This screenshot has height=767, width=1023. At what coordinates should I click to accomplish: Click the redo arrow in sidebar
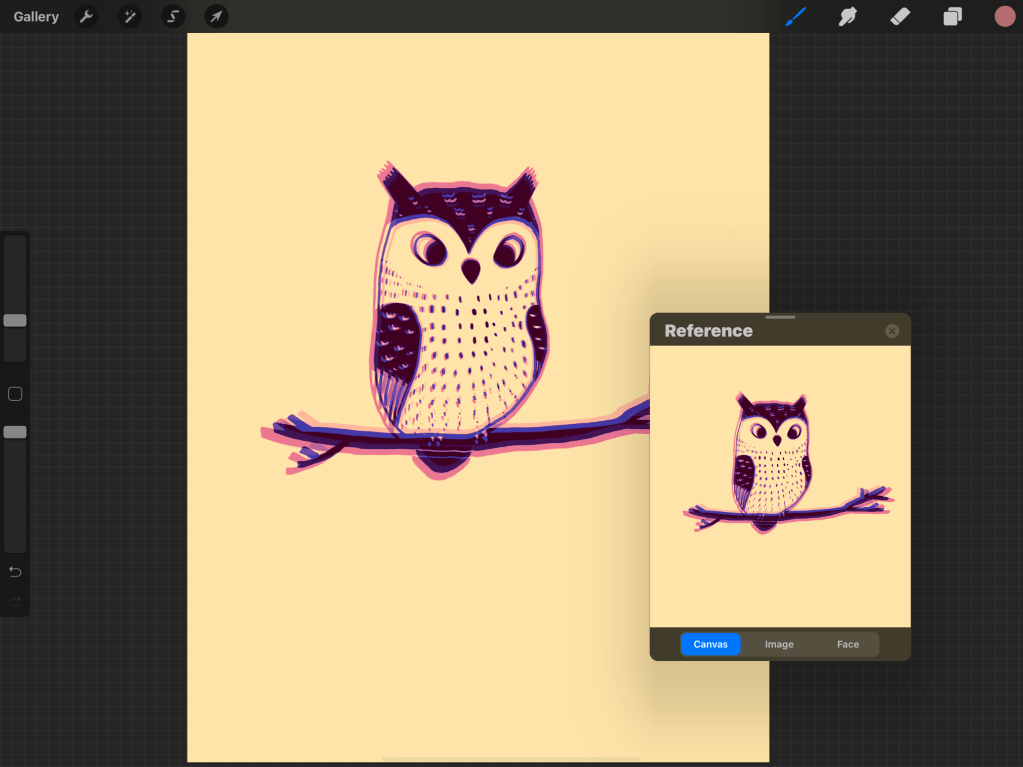click(15, 601)
